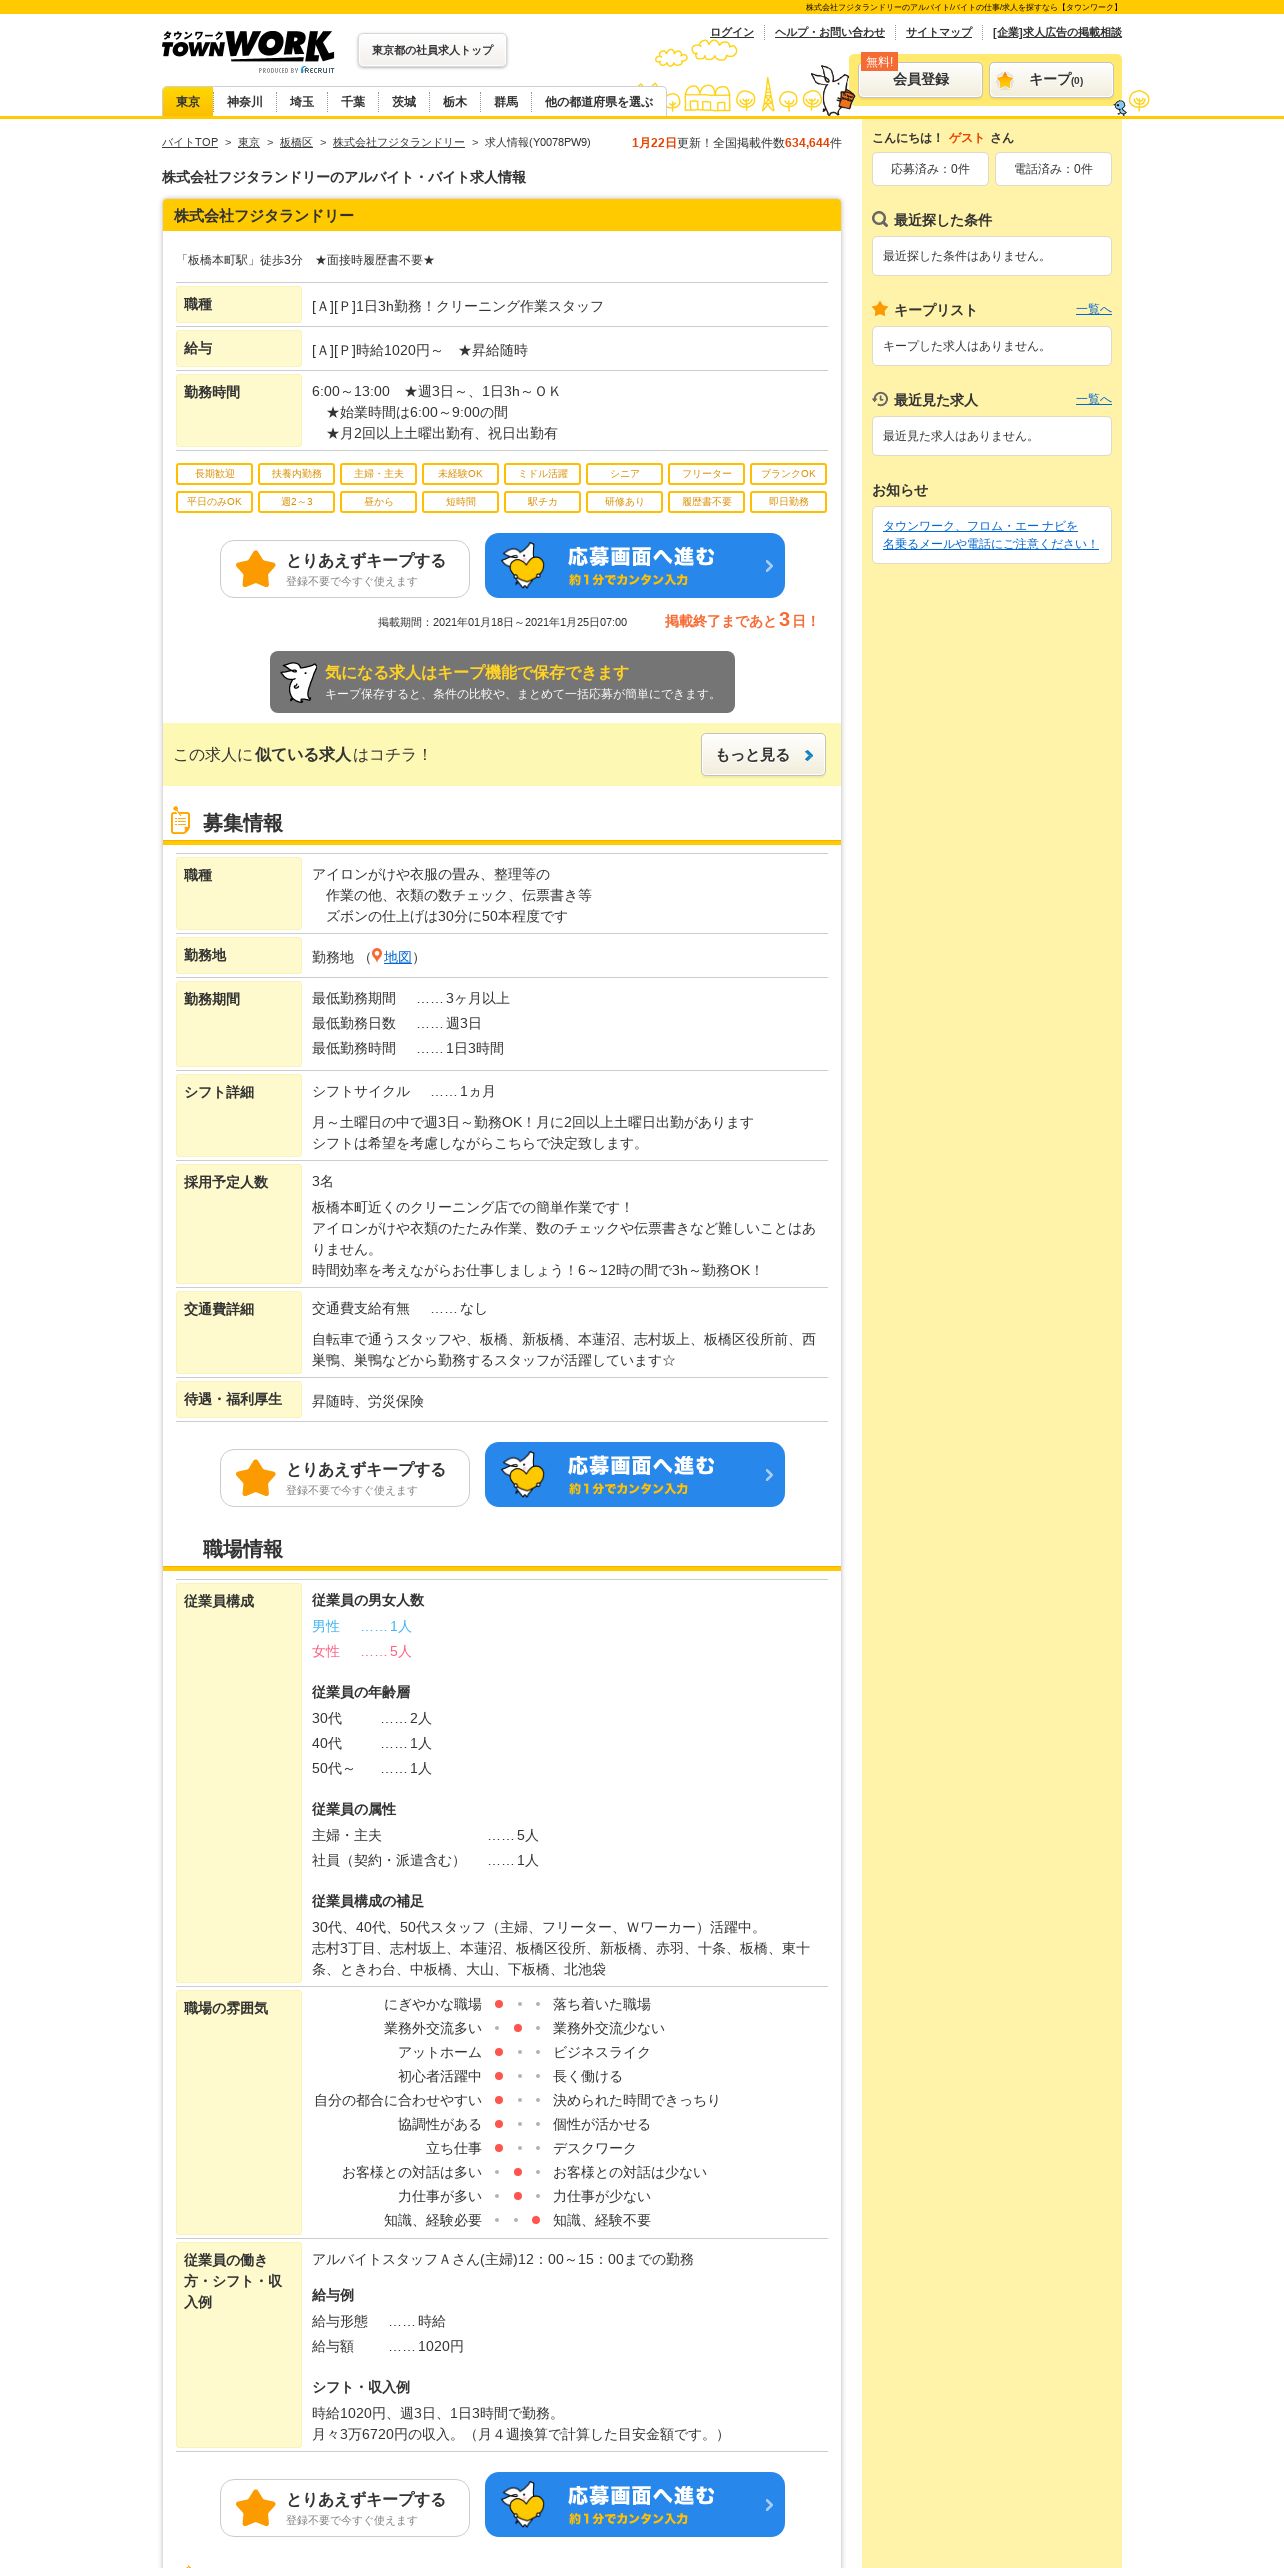Select the 埼玉 region tab
This screenshot has height=2568, width=1284.
pyautogui.click(x=302, y=102)
